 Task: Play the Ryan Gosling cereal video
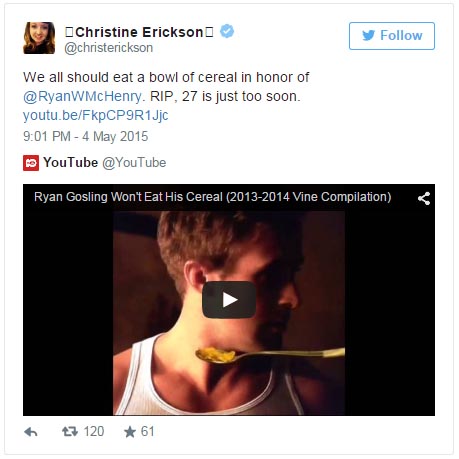point(229,300)
